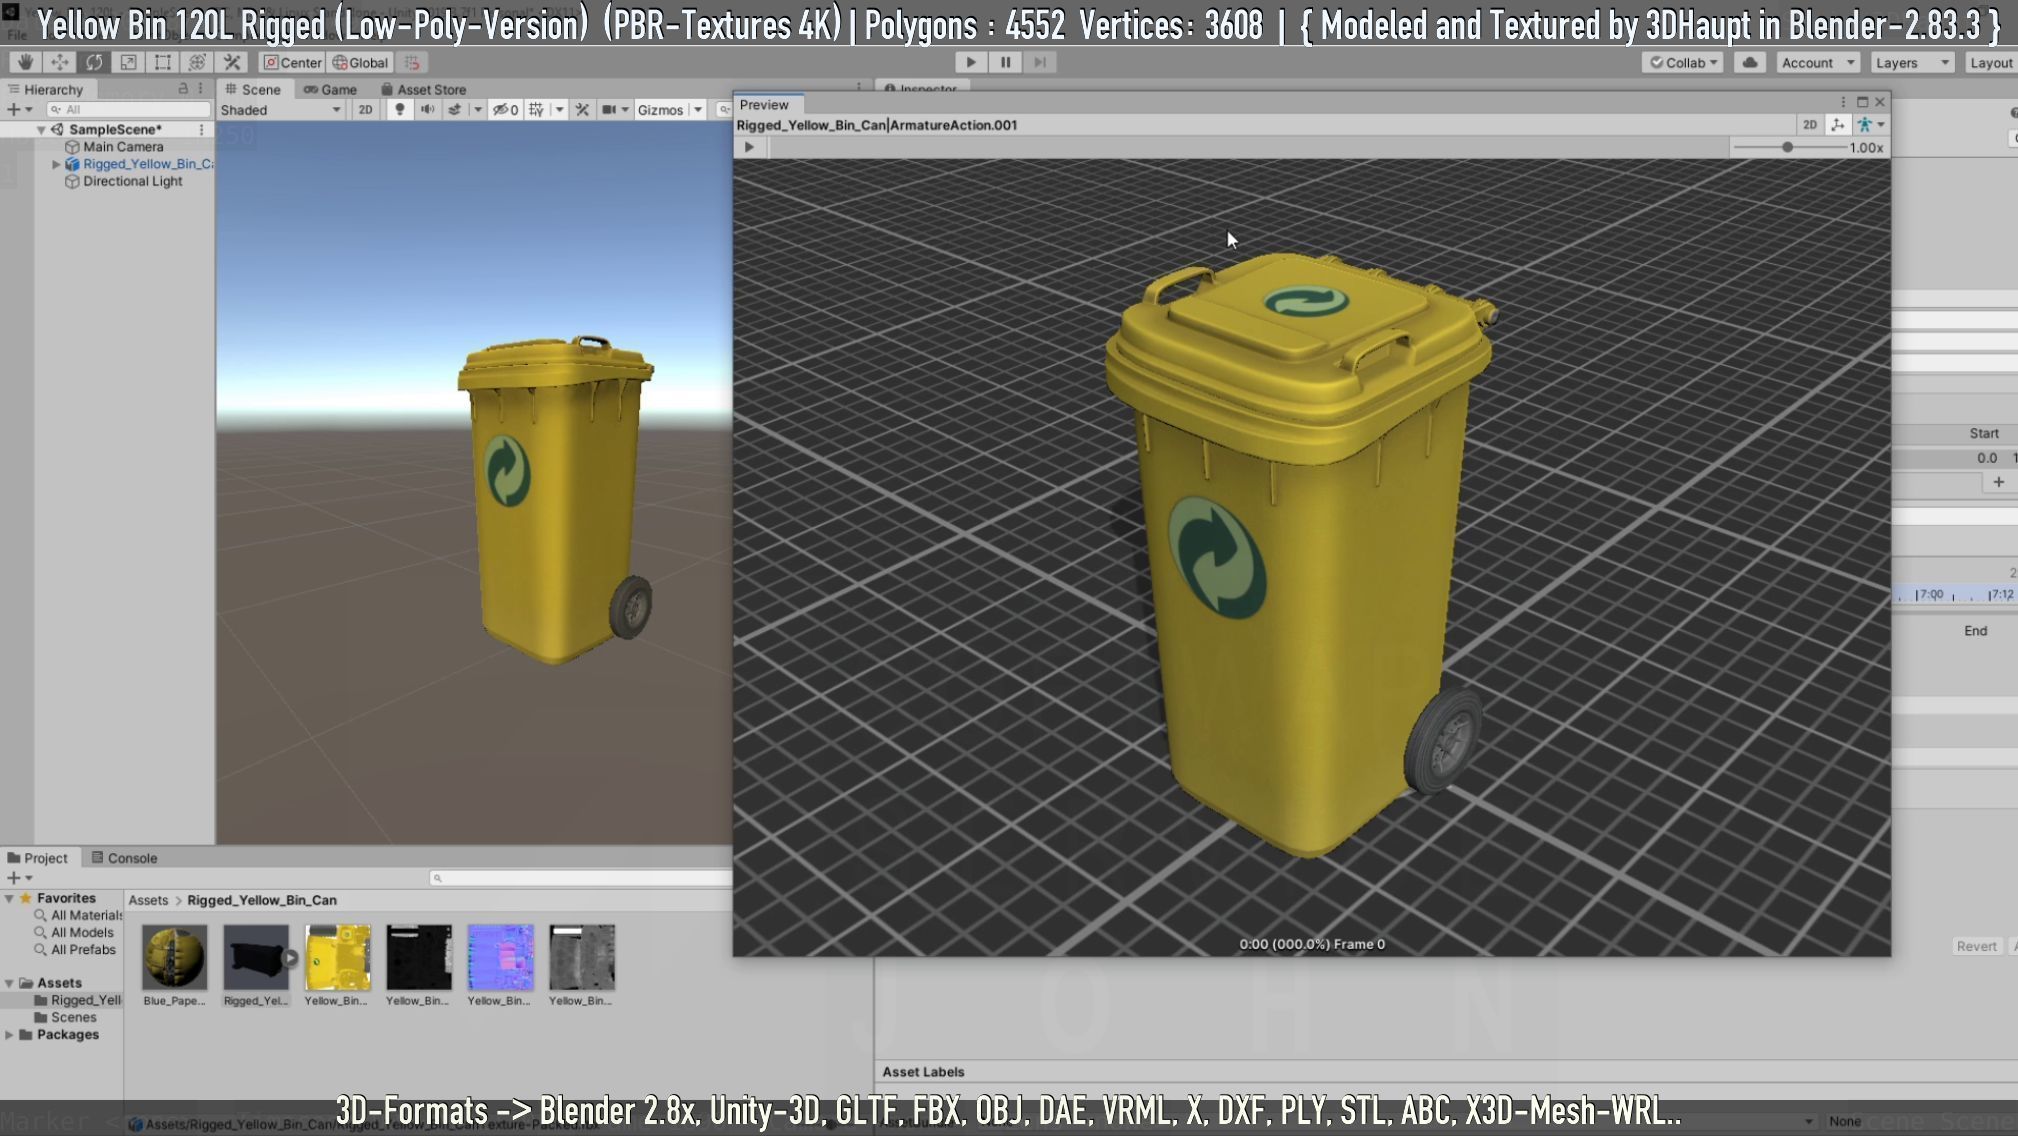Screen dimensions: 2018x1136
Task: Select Main Camera in the Hierarchy
Action: point(123,147)
